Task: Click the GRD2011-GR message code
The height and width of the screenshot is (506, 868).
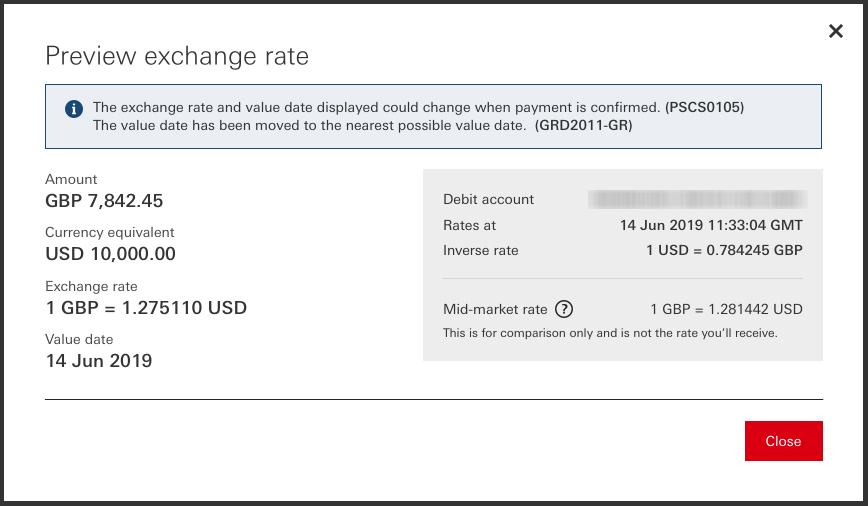Action: click(584, 125)
